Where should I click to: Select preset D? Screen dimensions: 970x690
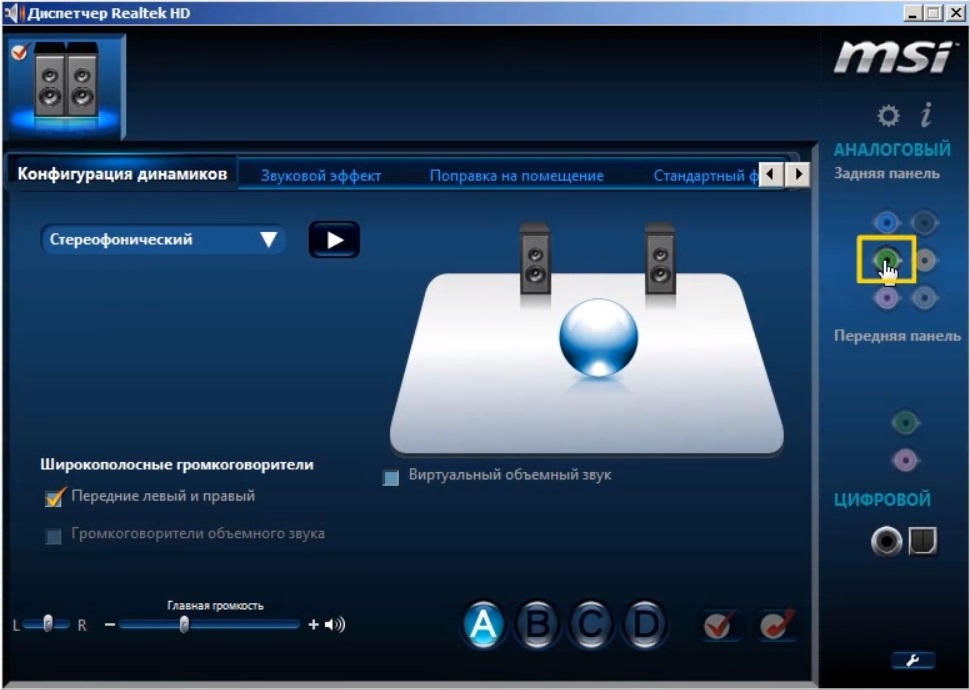(645, 625)
